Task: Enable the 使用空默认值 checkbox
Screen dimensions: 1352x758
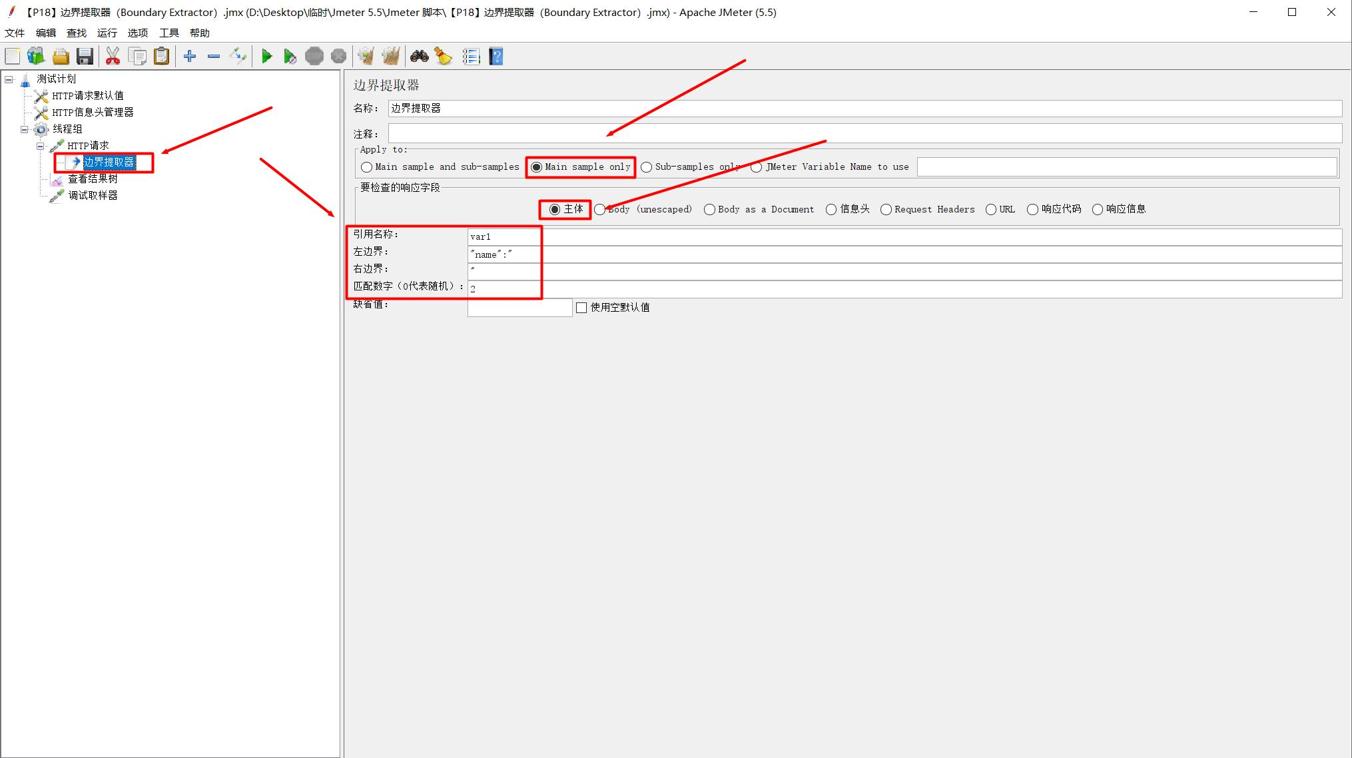Action: [581, 308]
